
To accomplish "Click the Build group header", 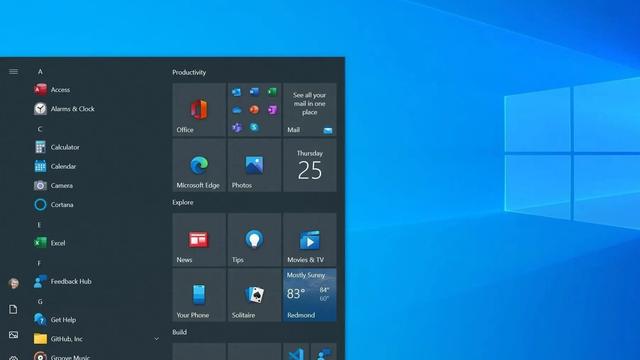I will tap(180, 332).
